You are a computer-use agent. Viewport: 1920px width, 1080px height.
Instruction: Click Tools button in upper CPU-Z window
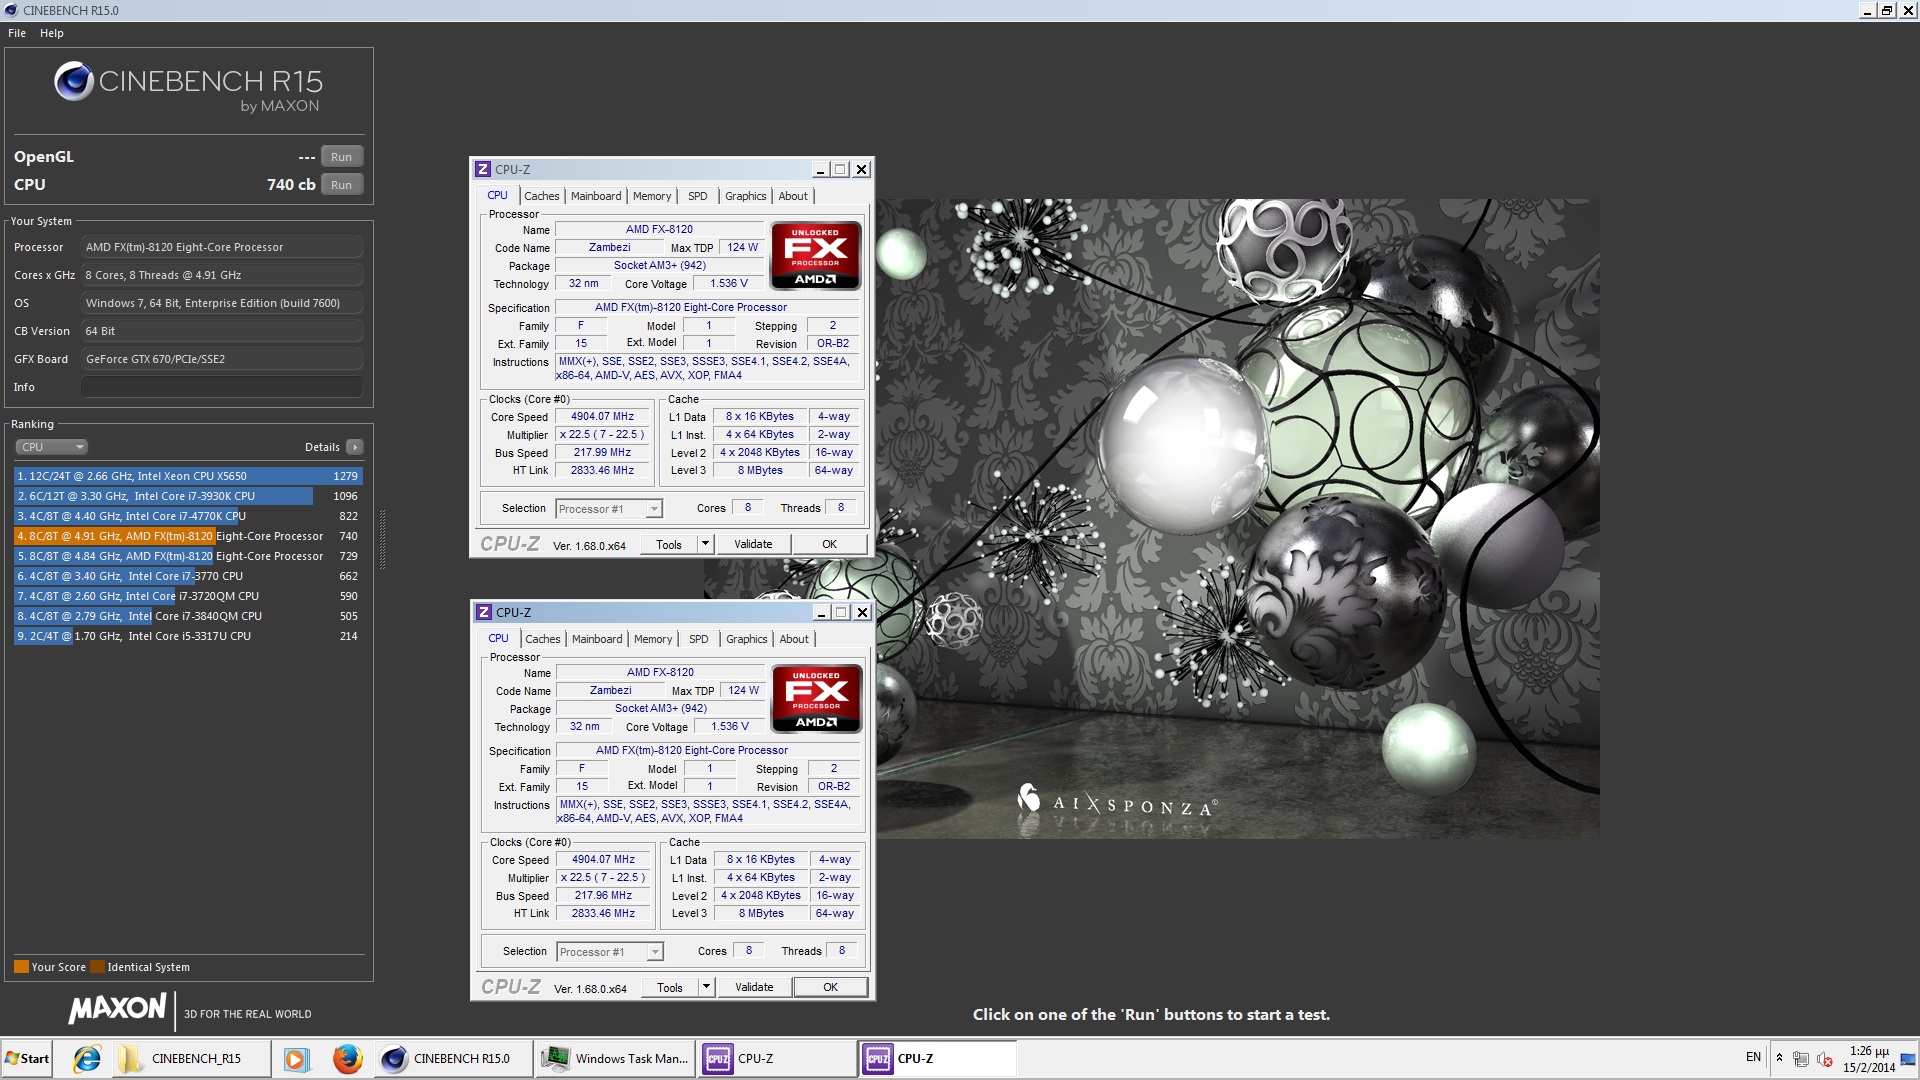[x=669, y=544]
